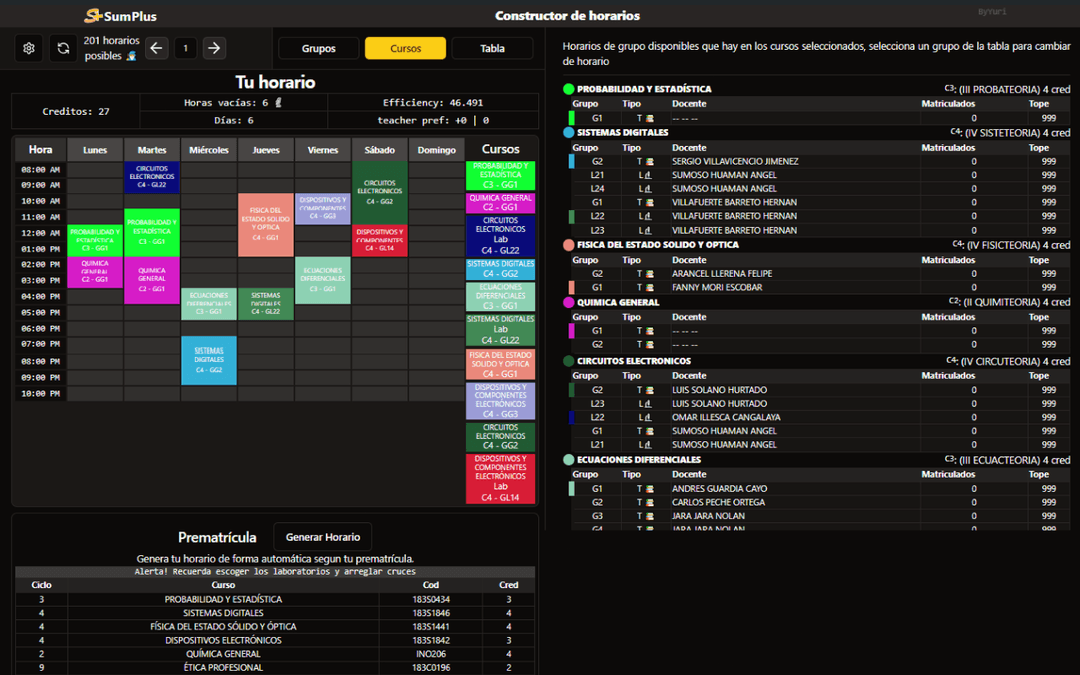Select the Cursos tab
1080x675 pixels.
(405, 48)
